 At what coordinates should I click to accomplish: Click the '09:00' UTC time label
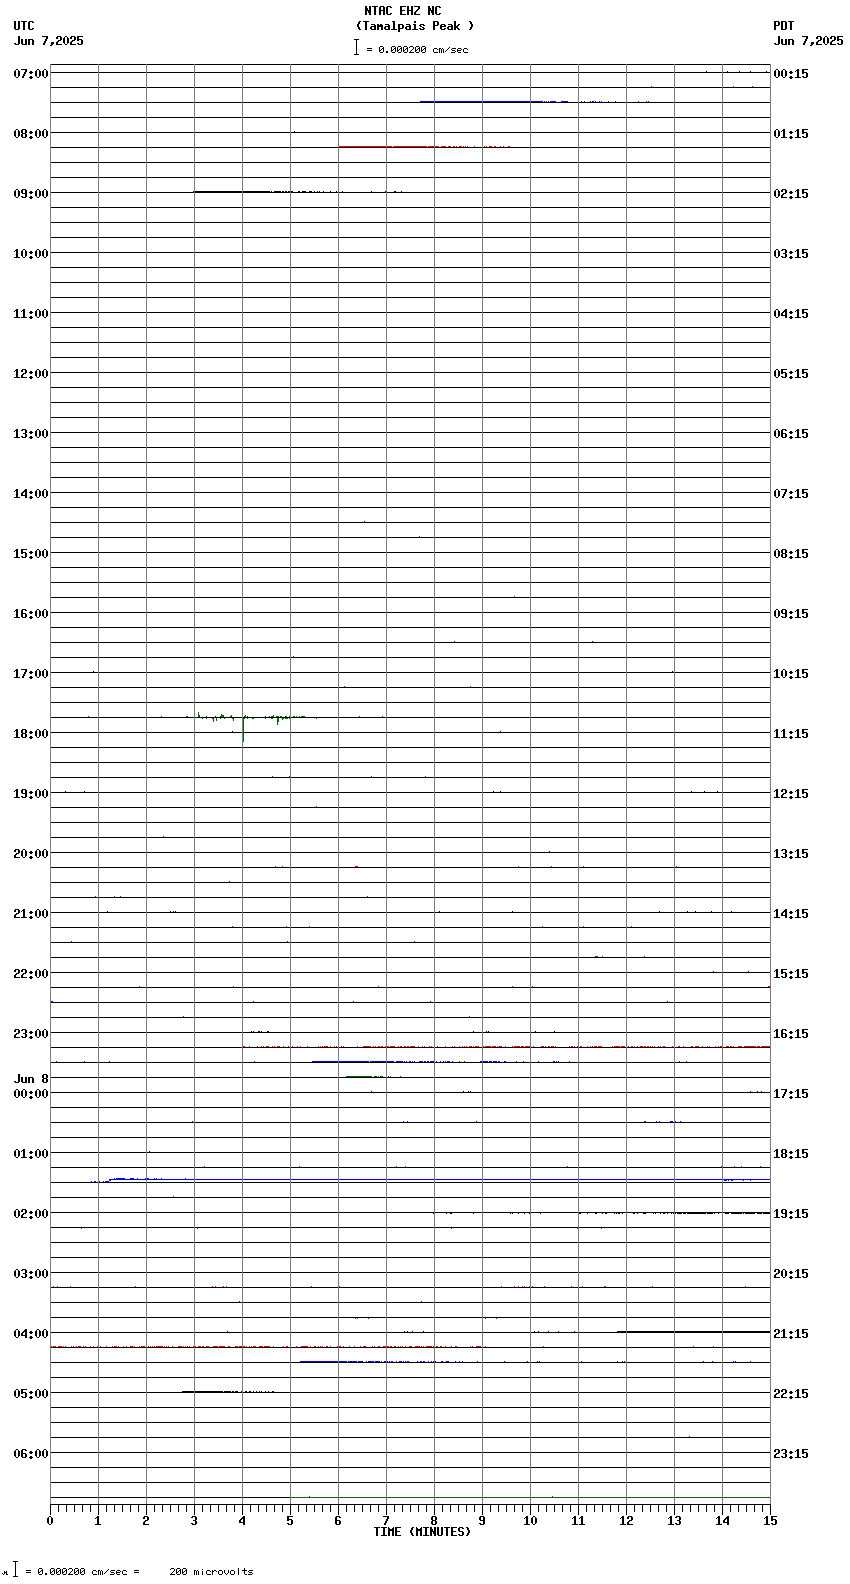(x=31, y=194)
